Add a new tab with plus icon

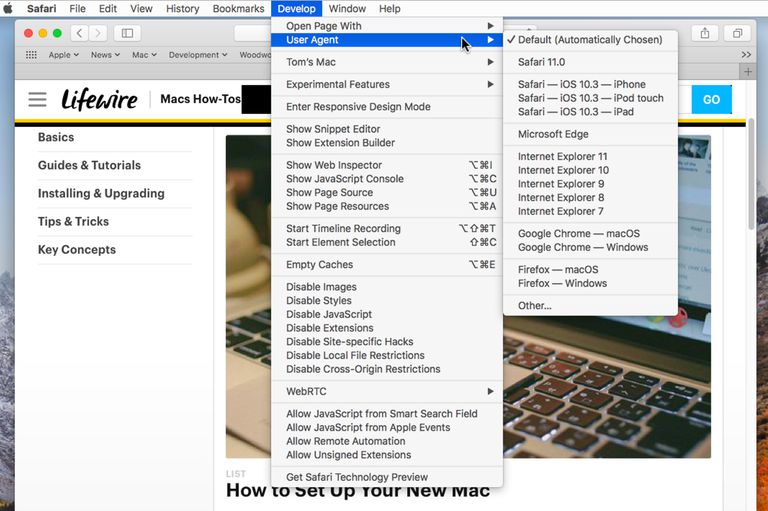point(747,72)
